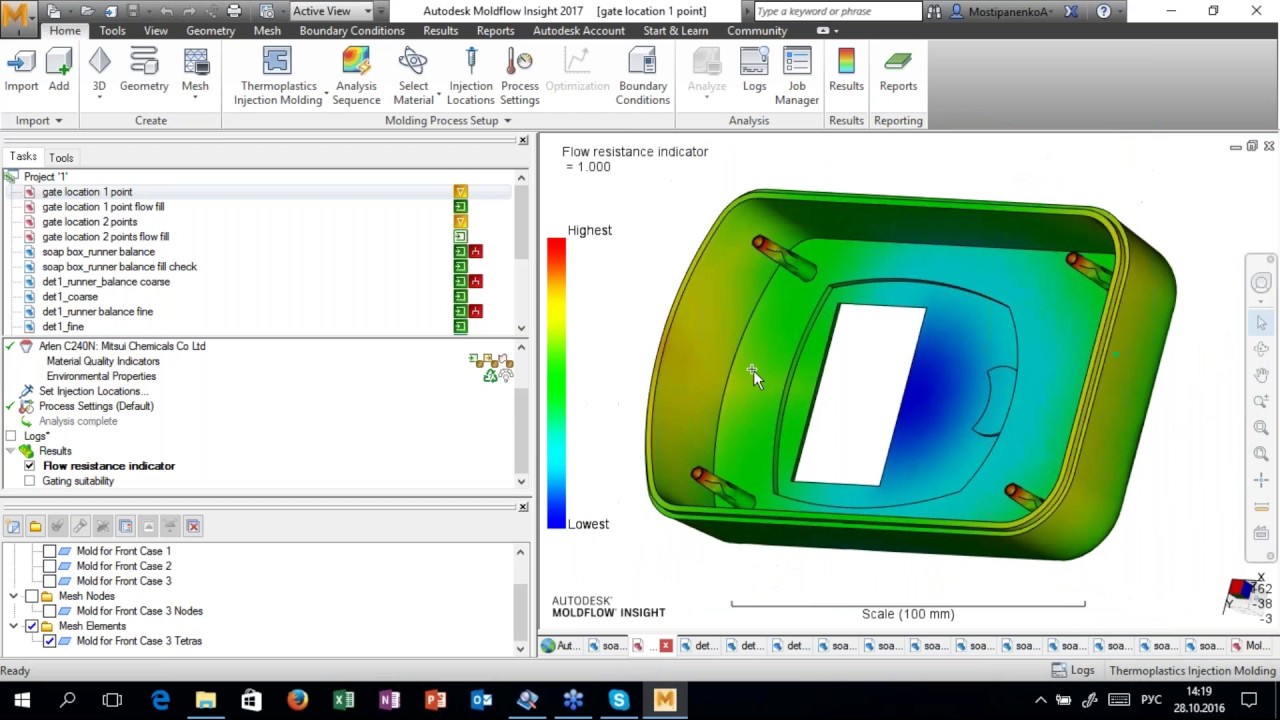Open the View ribbon tab
1280x720 pixels.
coord(156,31)
